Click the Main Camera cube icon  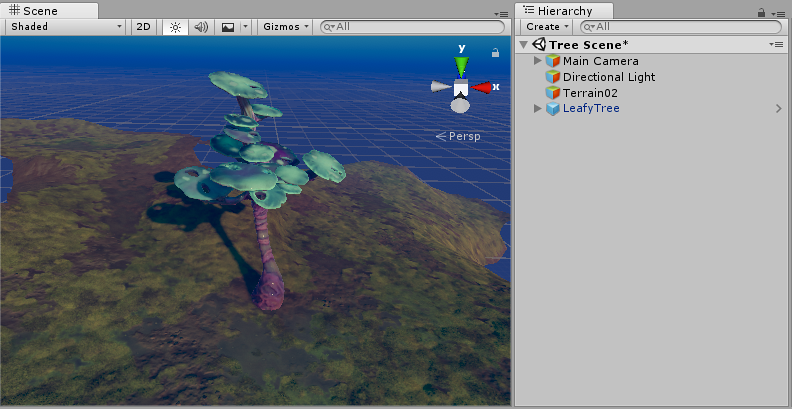[553, 61]
